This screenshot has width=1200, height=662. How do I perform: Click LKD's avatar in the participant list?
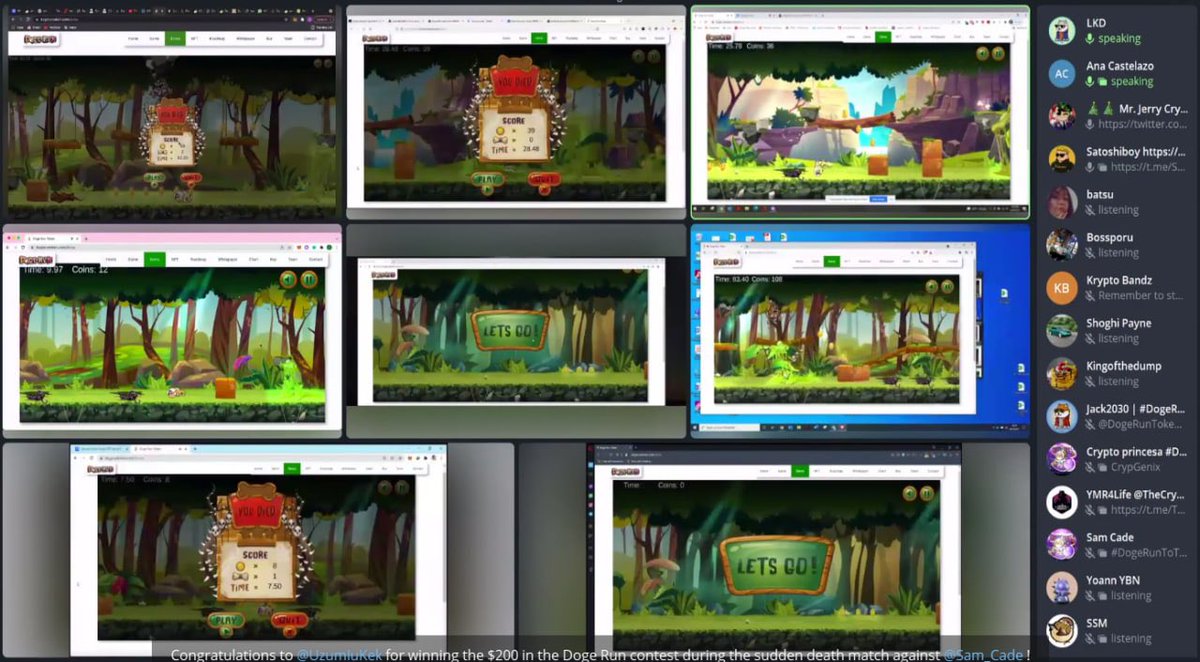tap(1062, 30)
